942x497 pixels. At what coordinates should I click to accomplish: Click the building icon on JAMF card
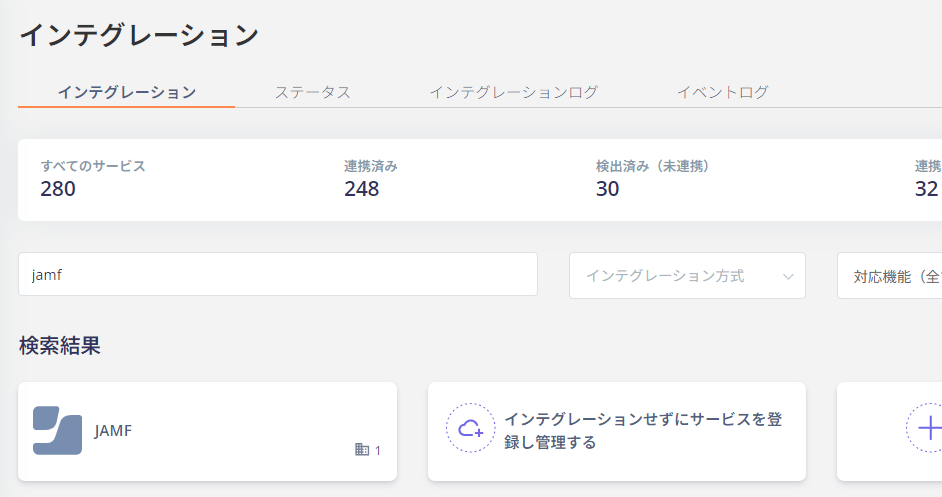click(x=362, y=449)
